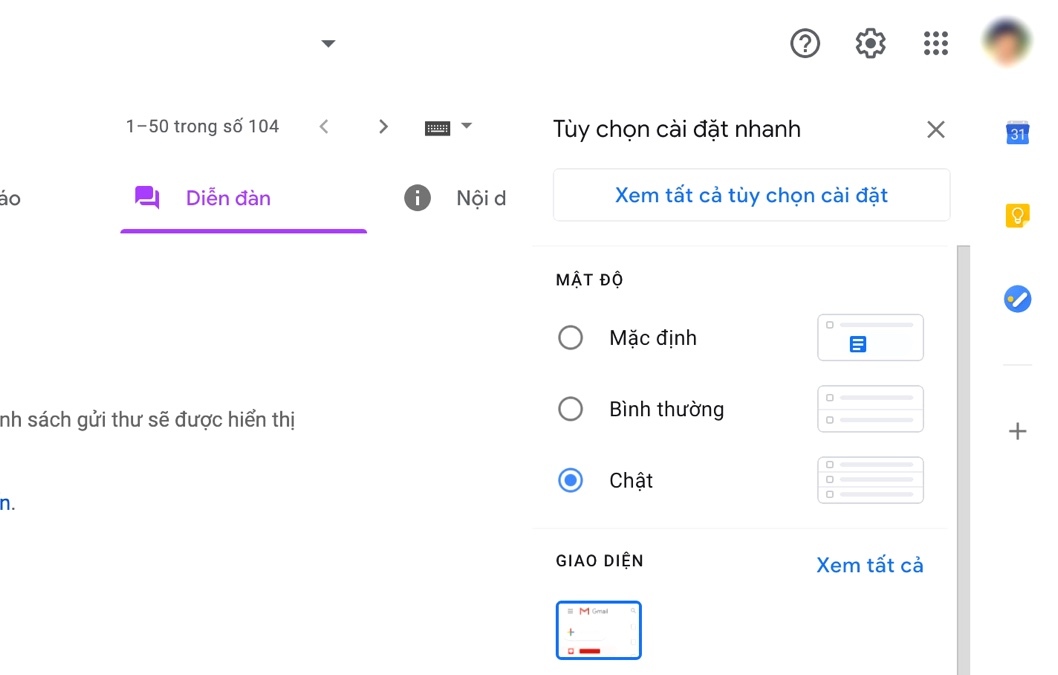Open the Google apps grid
The width and height of the screenshot is (1058, 675).
(x=936, y=43)
